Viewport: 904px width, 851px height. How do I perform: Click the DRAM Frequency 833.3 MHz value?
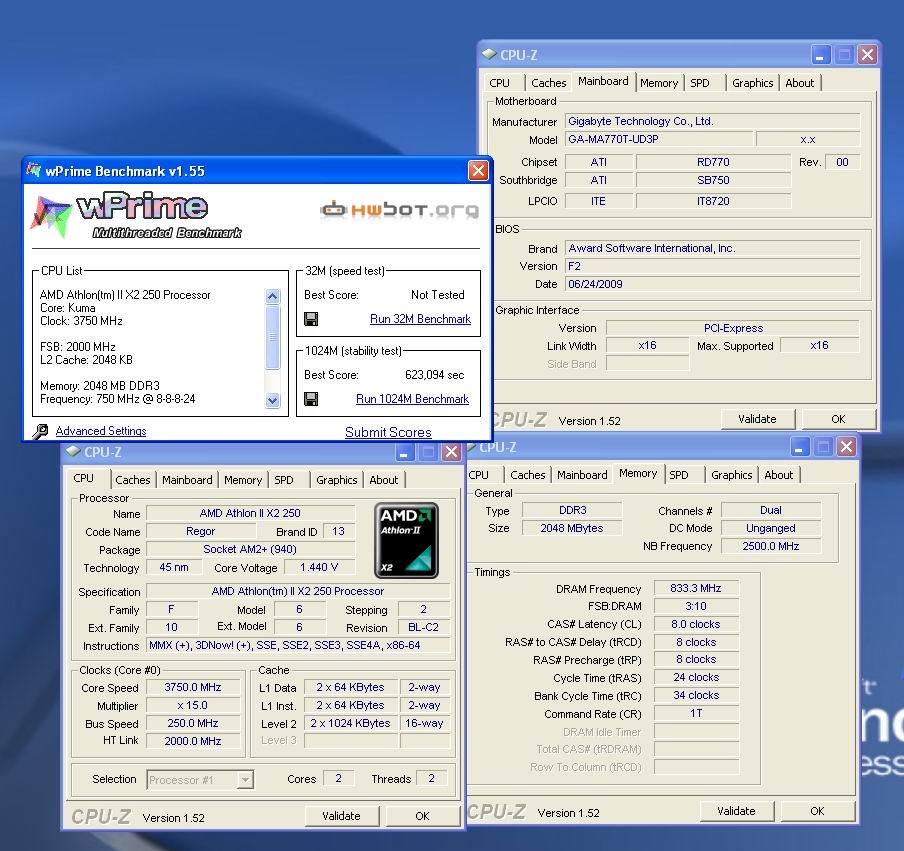[x=696, y=588]
